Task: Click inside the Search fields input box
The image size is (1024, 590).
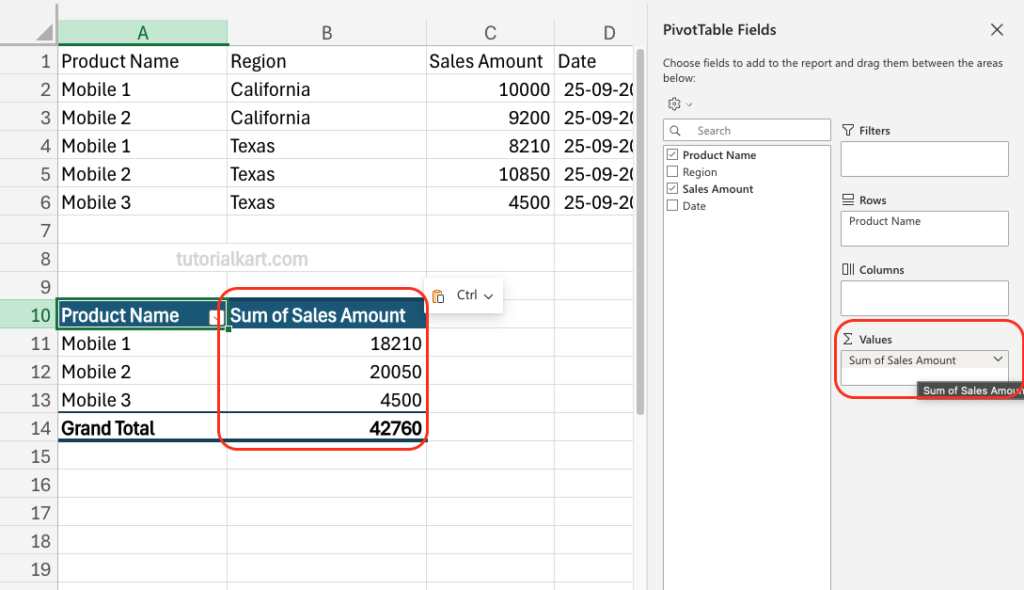Action: tap(760, 130)
